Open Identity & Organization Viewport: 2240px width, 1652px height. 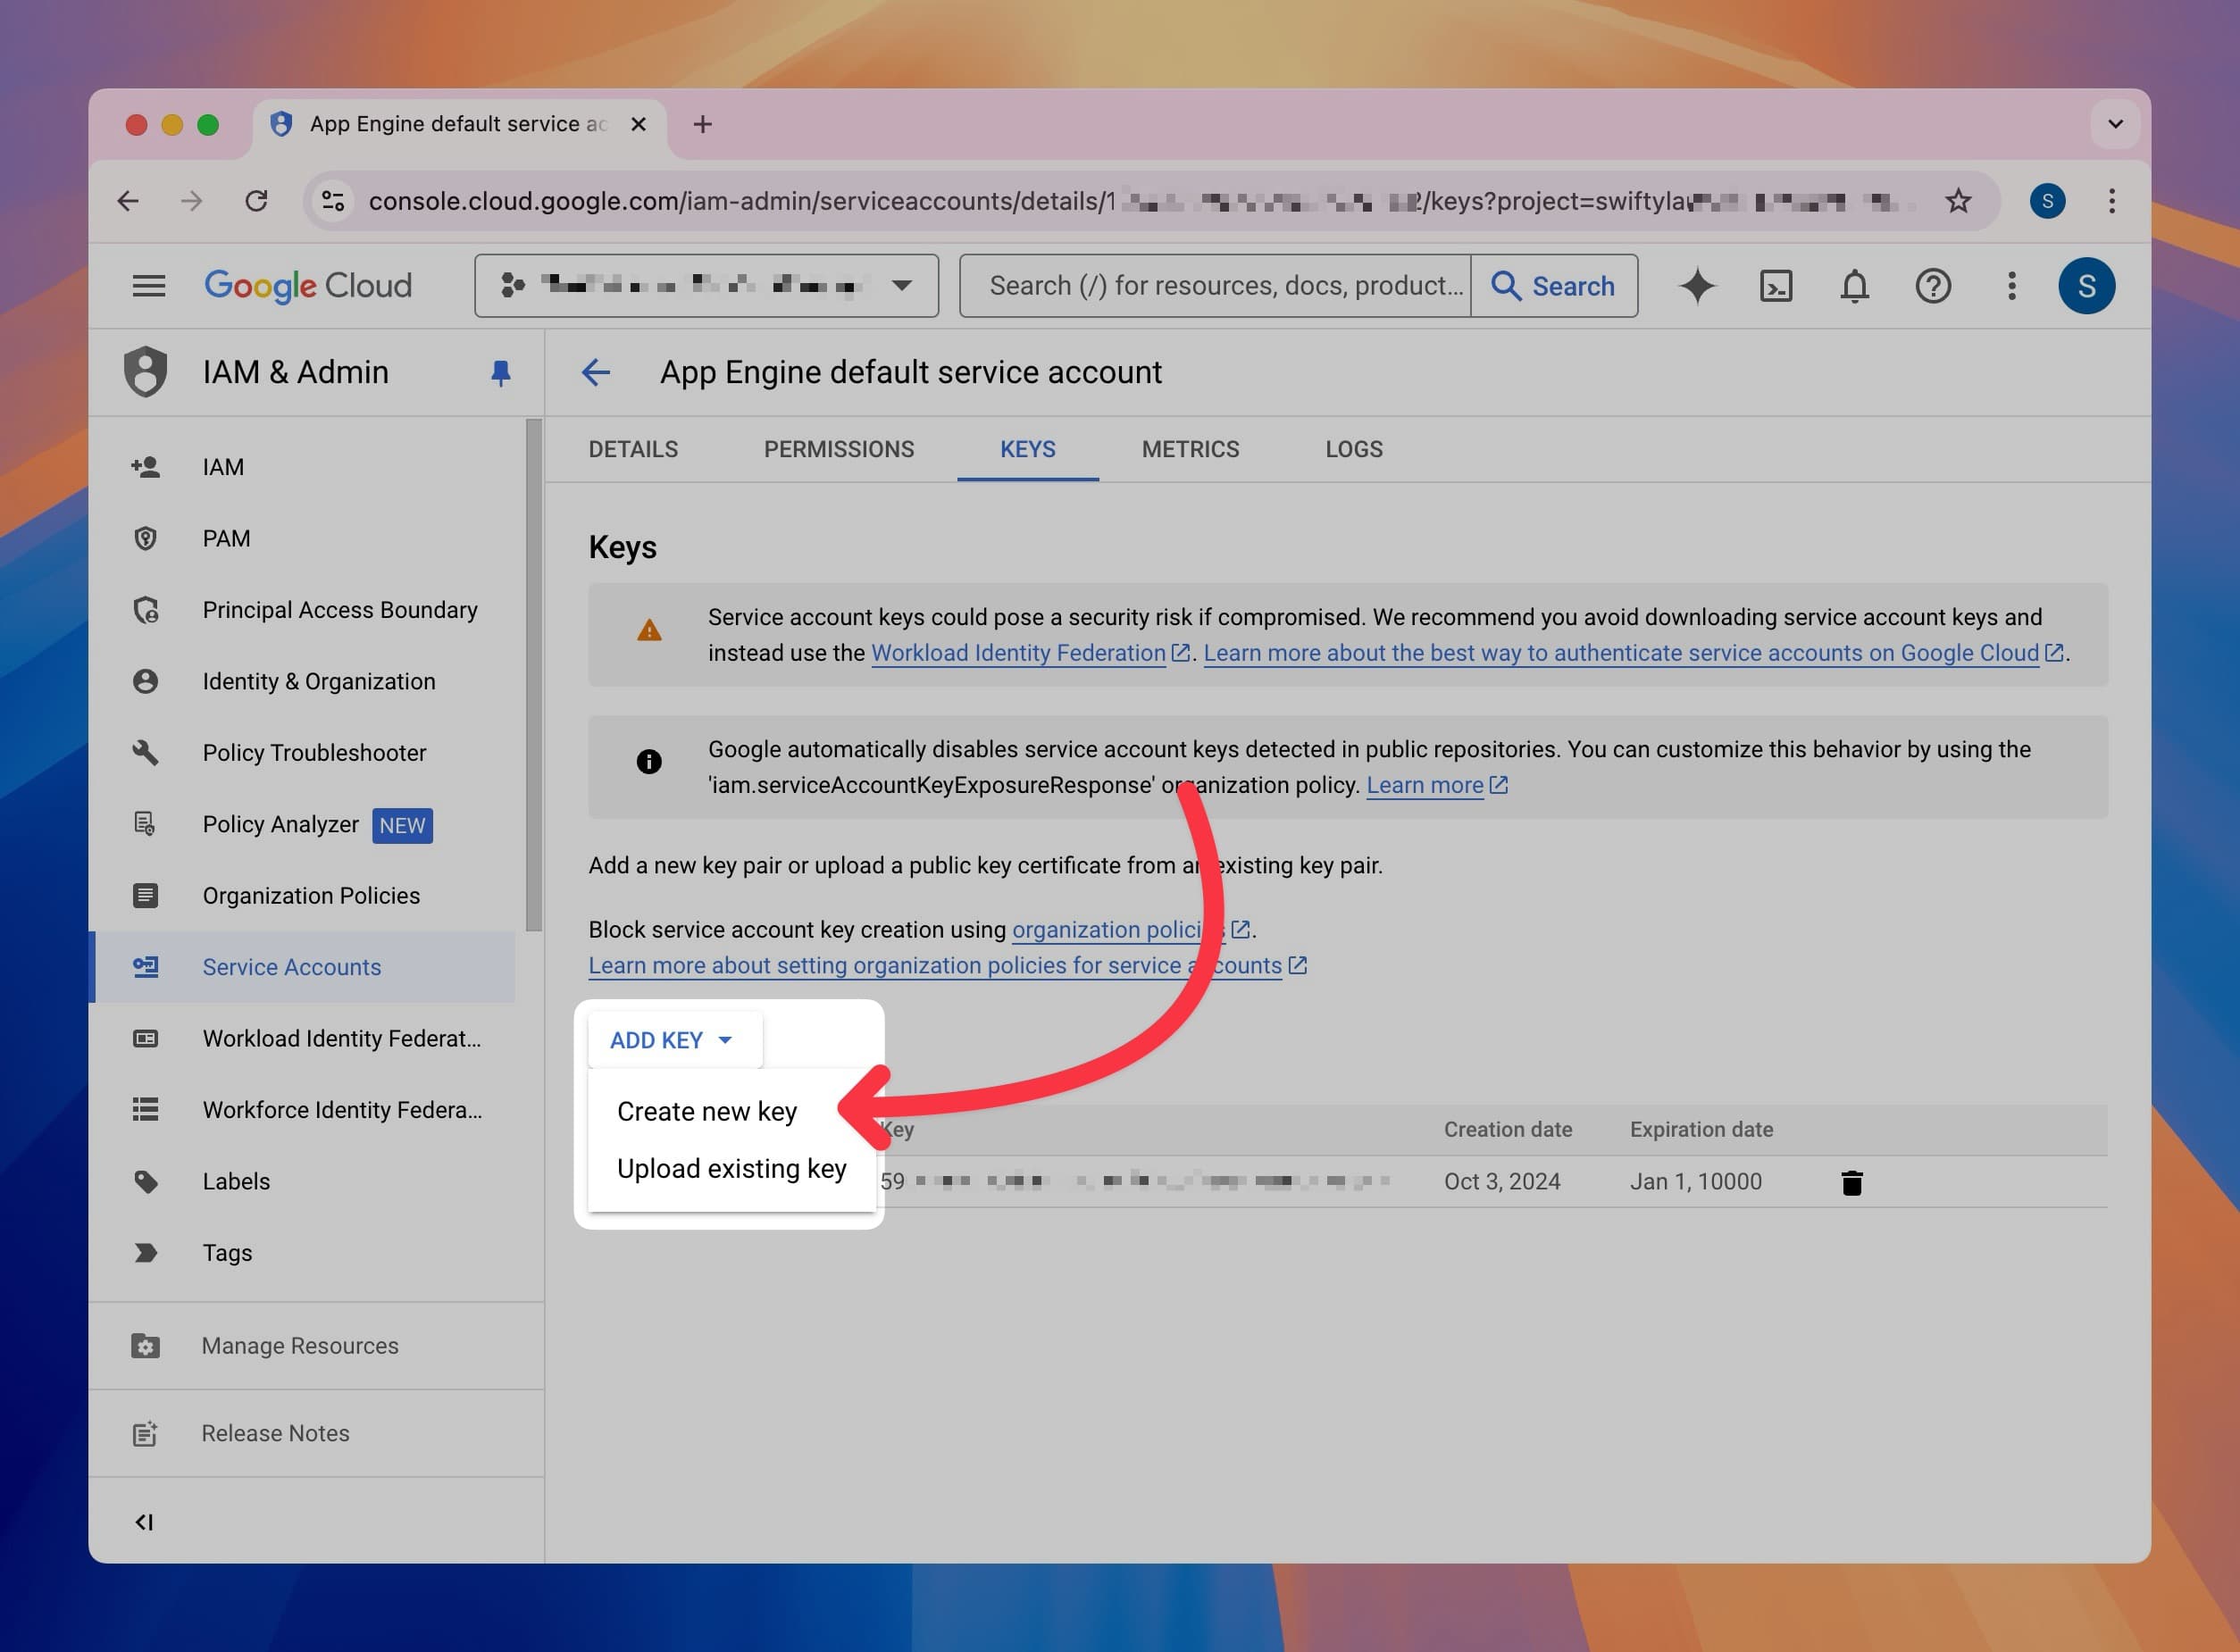click(303, 681)
